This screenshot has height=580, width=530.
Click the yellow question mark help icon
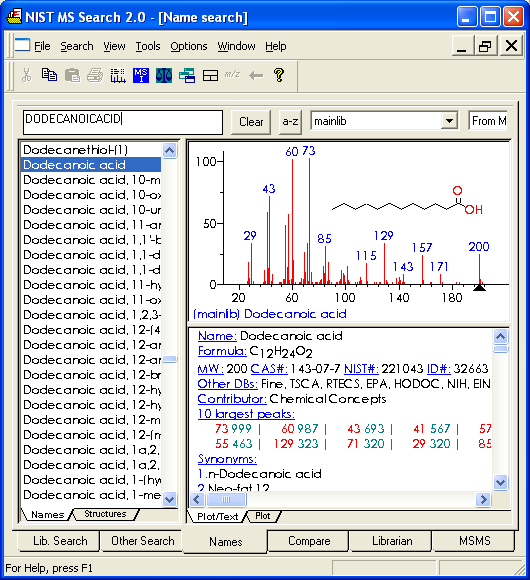click(279, 75)
